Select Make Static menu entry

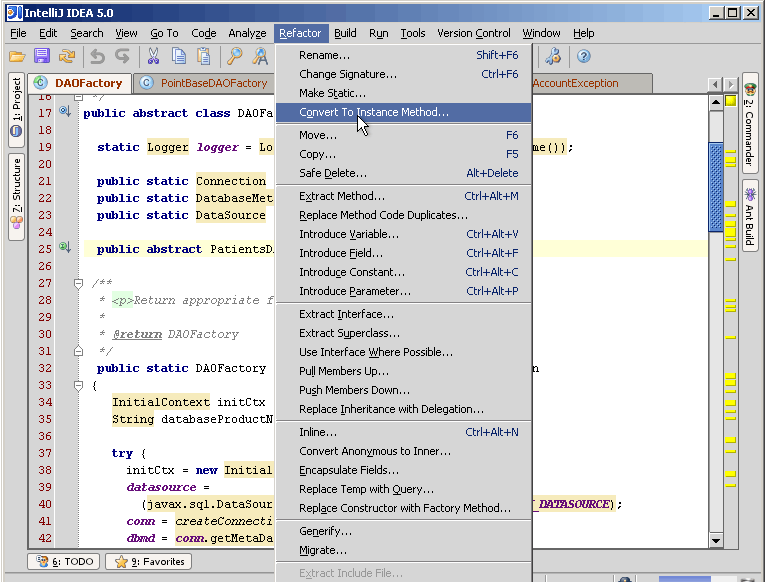pos(404,93)
